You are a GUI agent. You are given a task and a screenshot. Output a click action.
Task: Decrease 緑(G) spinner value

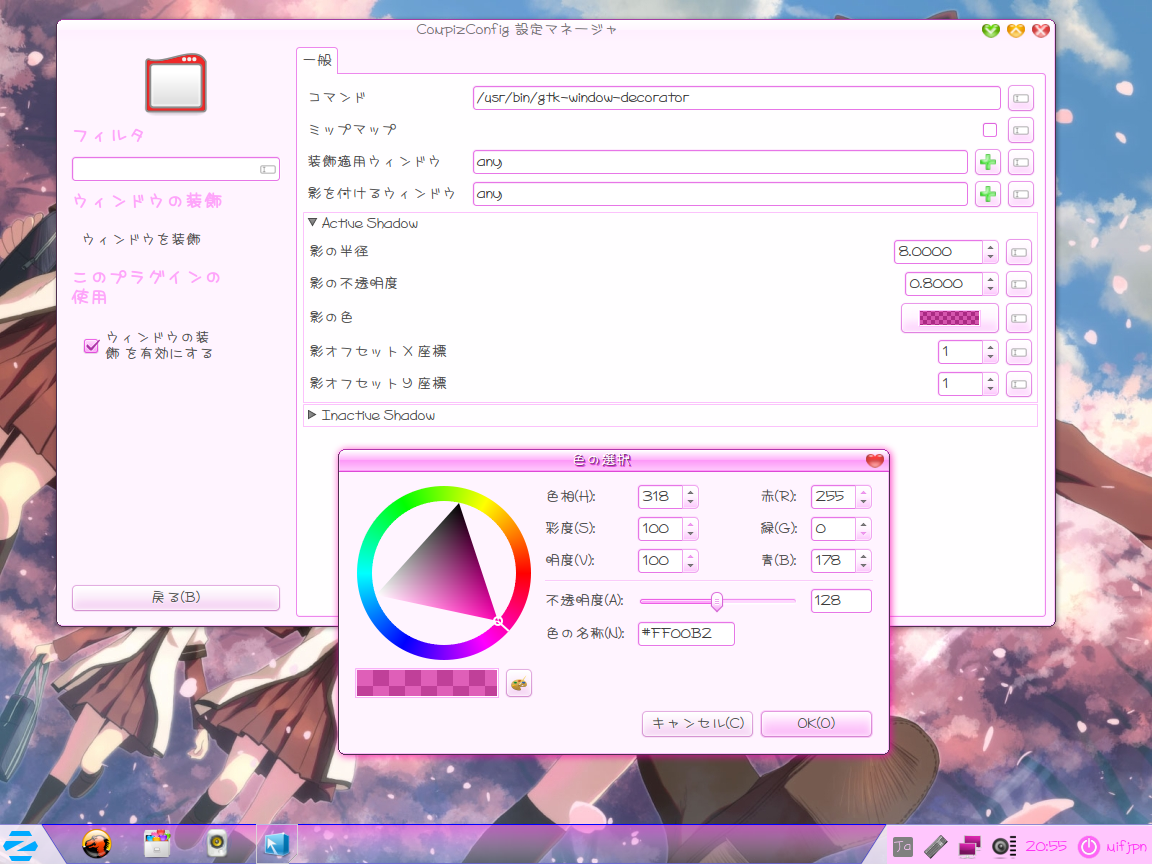864,533
